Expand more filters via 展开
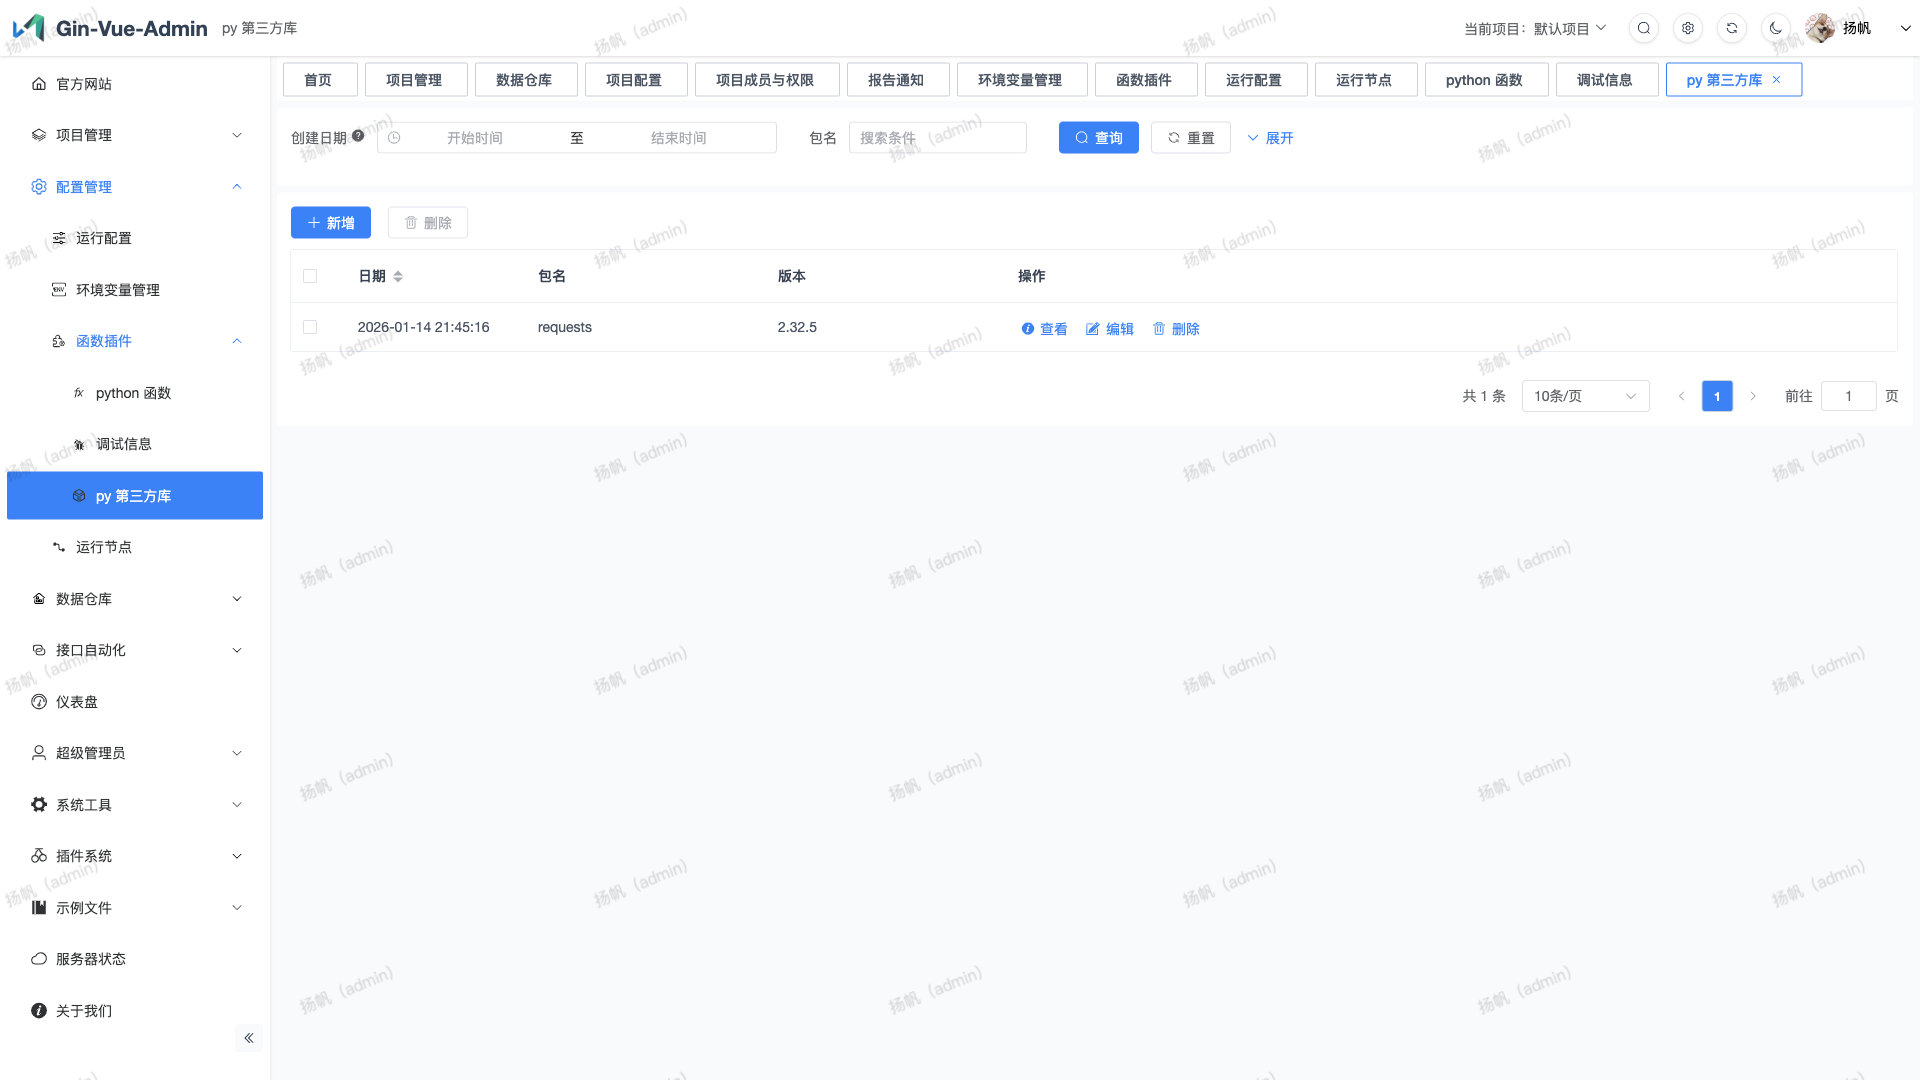This screenshot has width=1920, height=1080. pyautogui.click(x=1271, y=138)
